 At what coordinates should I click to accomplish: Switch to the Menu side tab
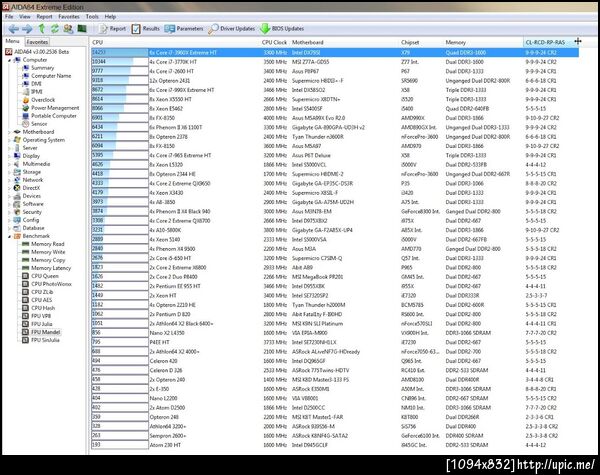click(13, 41)
